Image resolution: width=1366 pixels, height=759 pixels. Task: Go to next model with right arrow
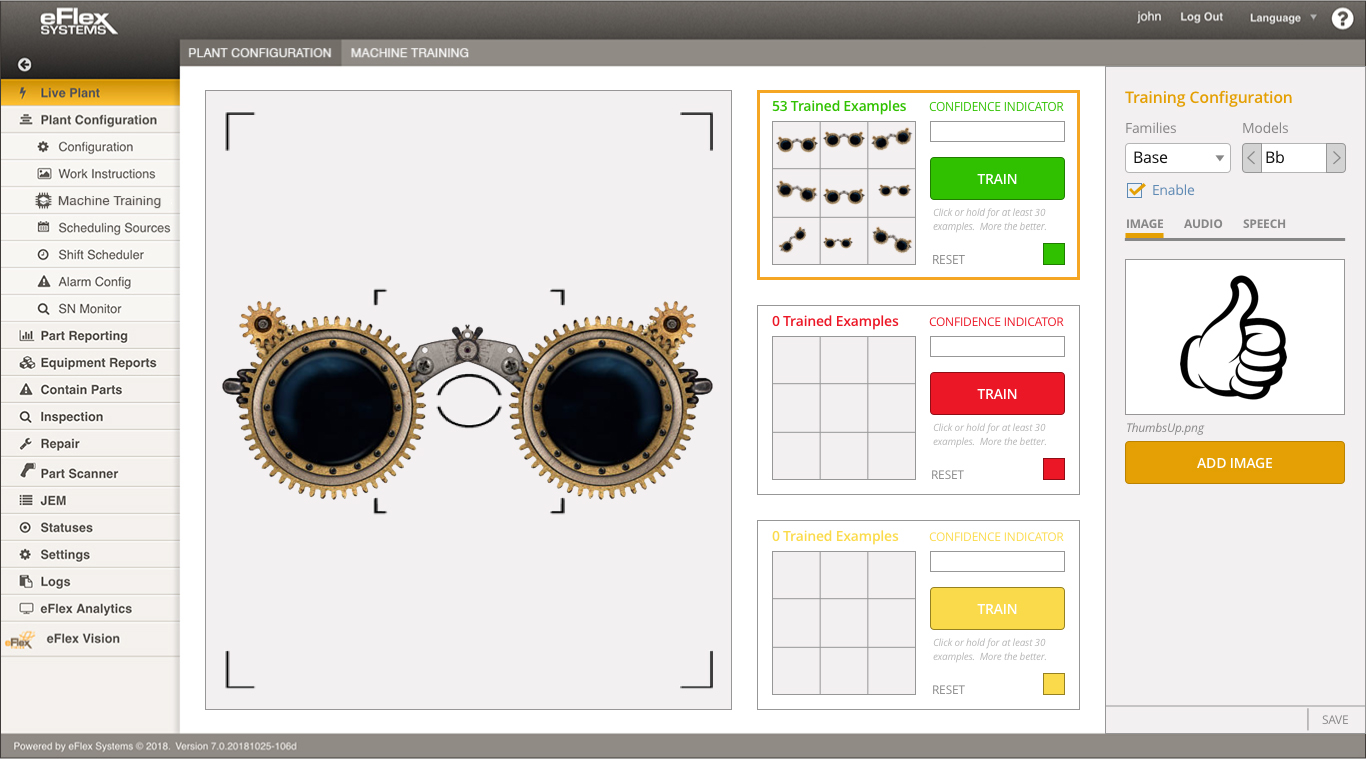point(1335,158)
